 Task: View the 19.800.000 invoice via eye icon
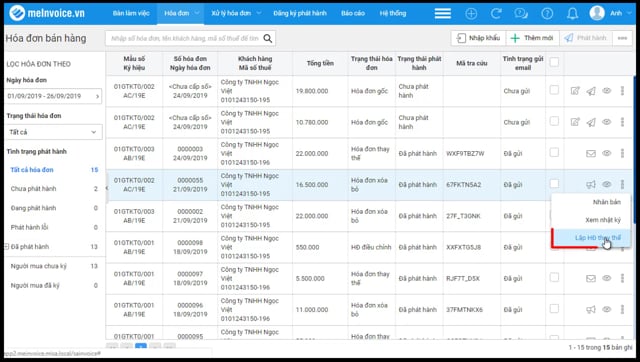[607, 91]
